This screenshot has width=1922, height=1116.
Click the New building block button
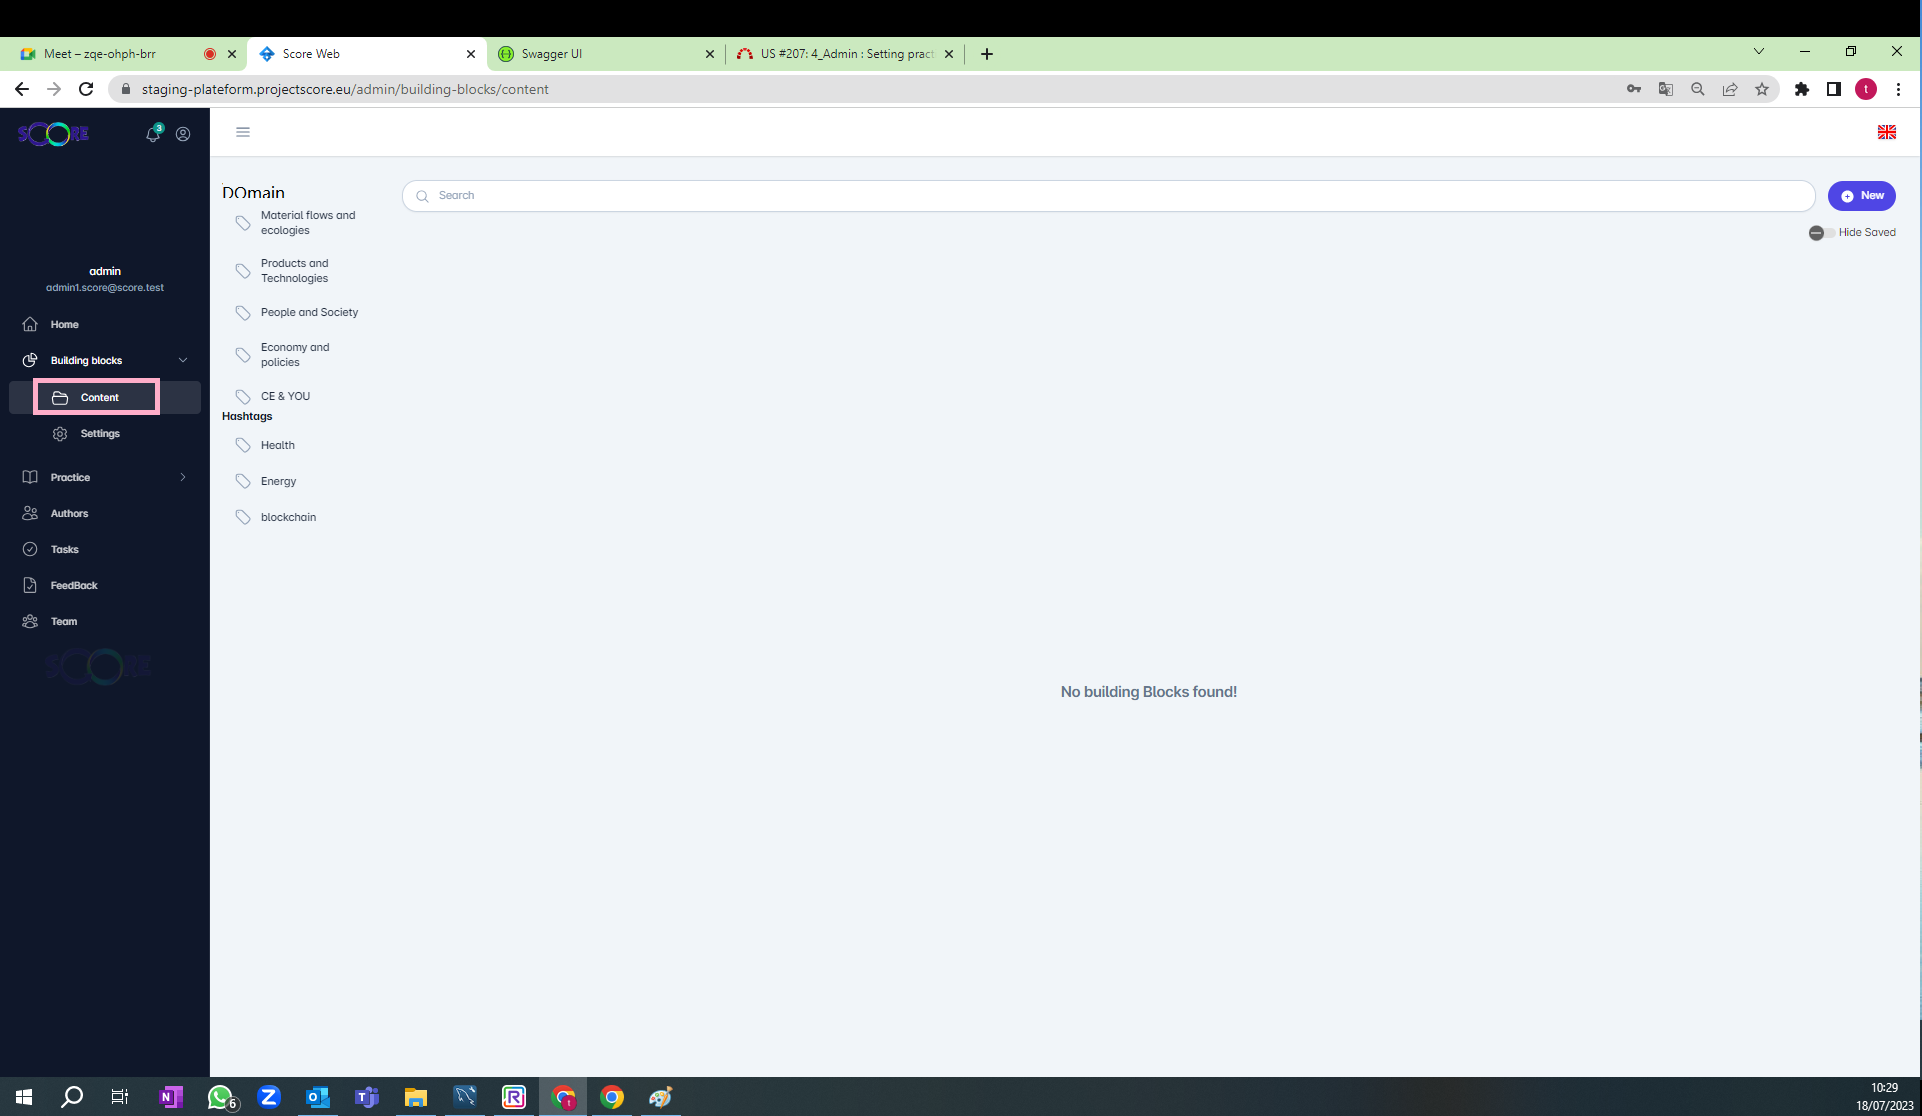pos(1861,196)
